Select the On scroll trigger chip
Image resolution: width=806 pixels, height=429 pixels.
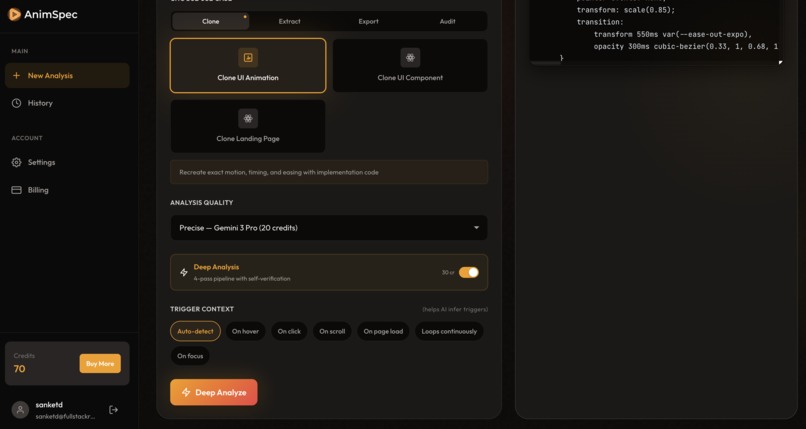332,331
